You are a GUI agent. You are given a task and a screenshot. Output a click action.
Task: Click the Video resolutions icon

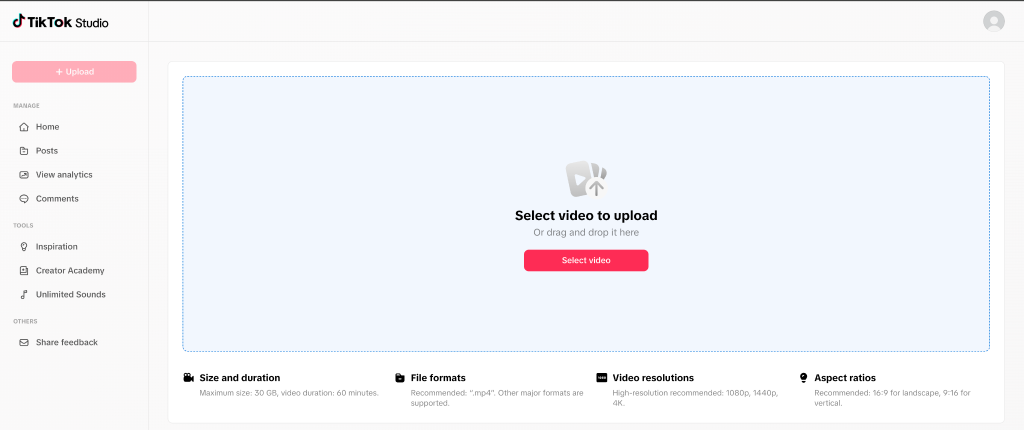tap(601, 378)
